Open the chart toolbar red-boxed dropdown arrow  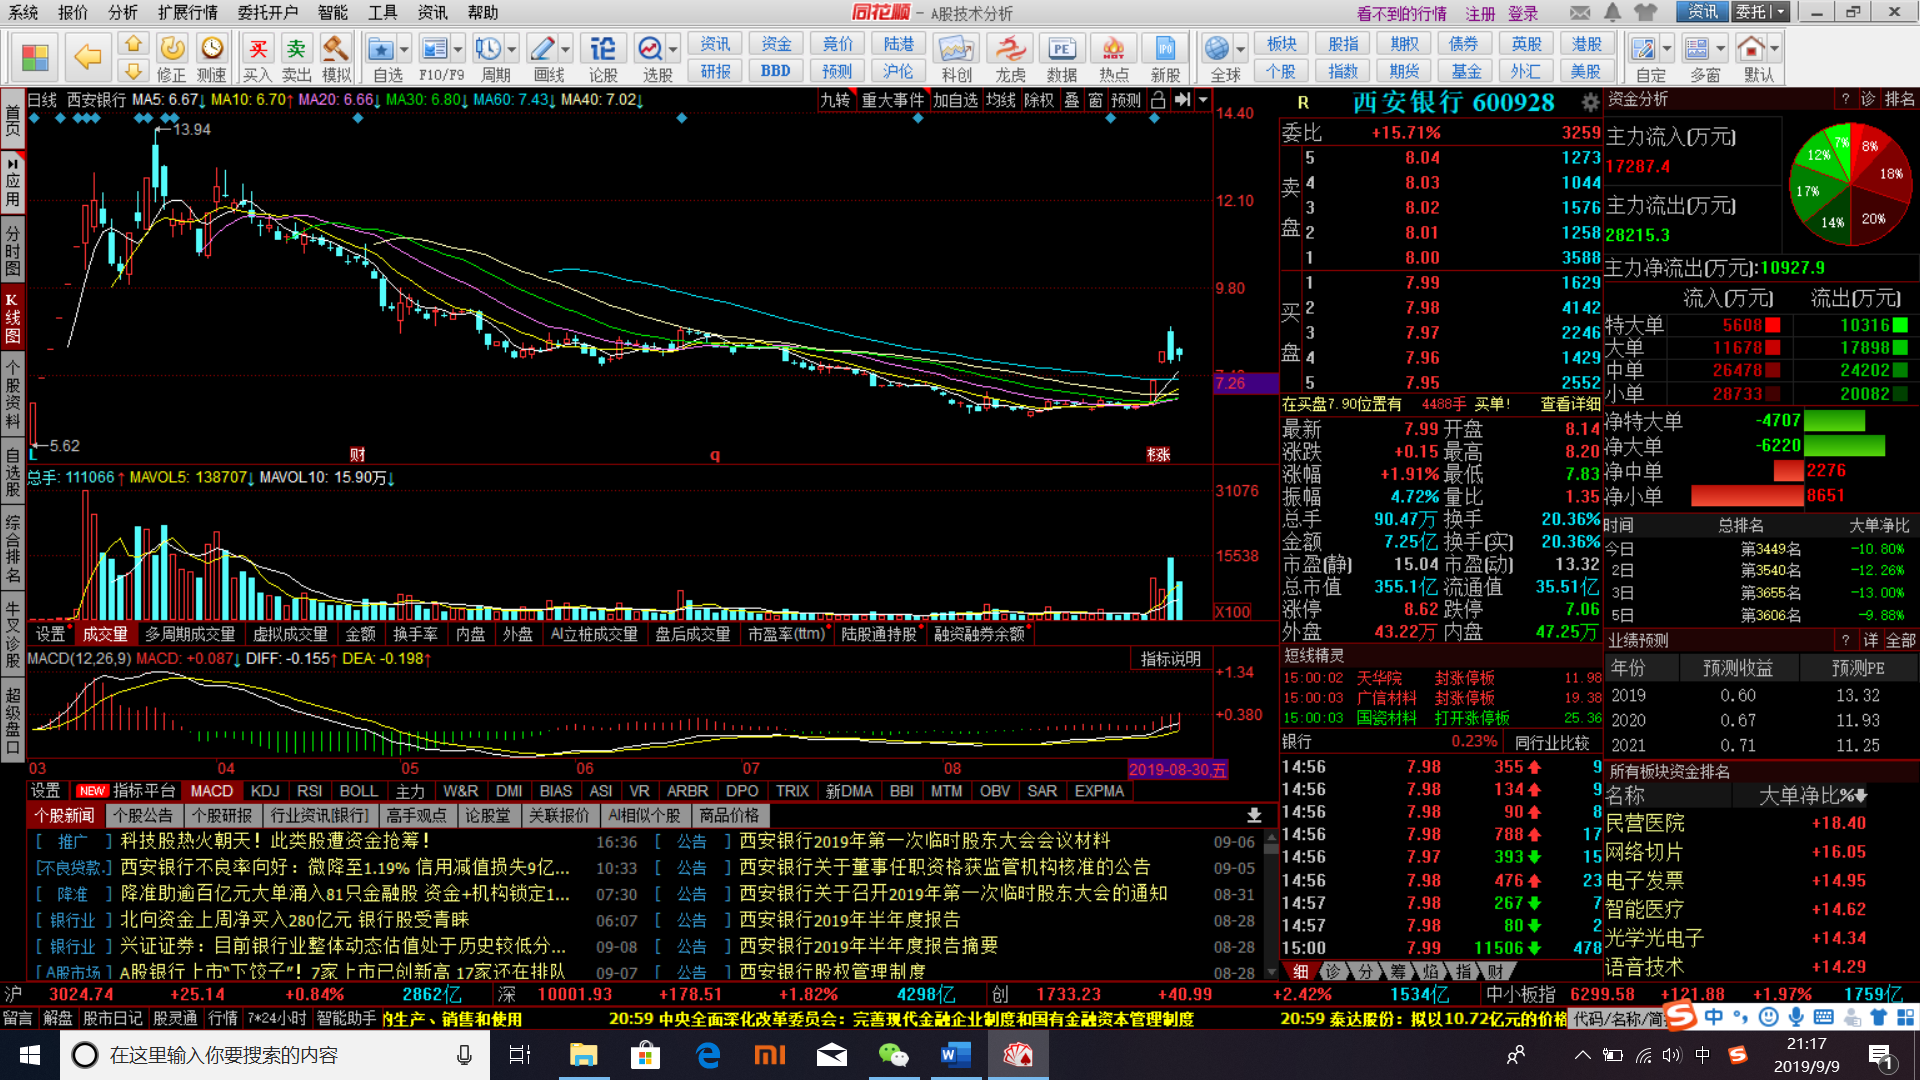[1204, 100]
